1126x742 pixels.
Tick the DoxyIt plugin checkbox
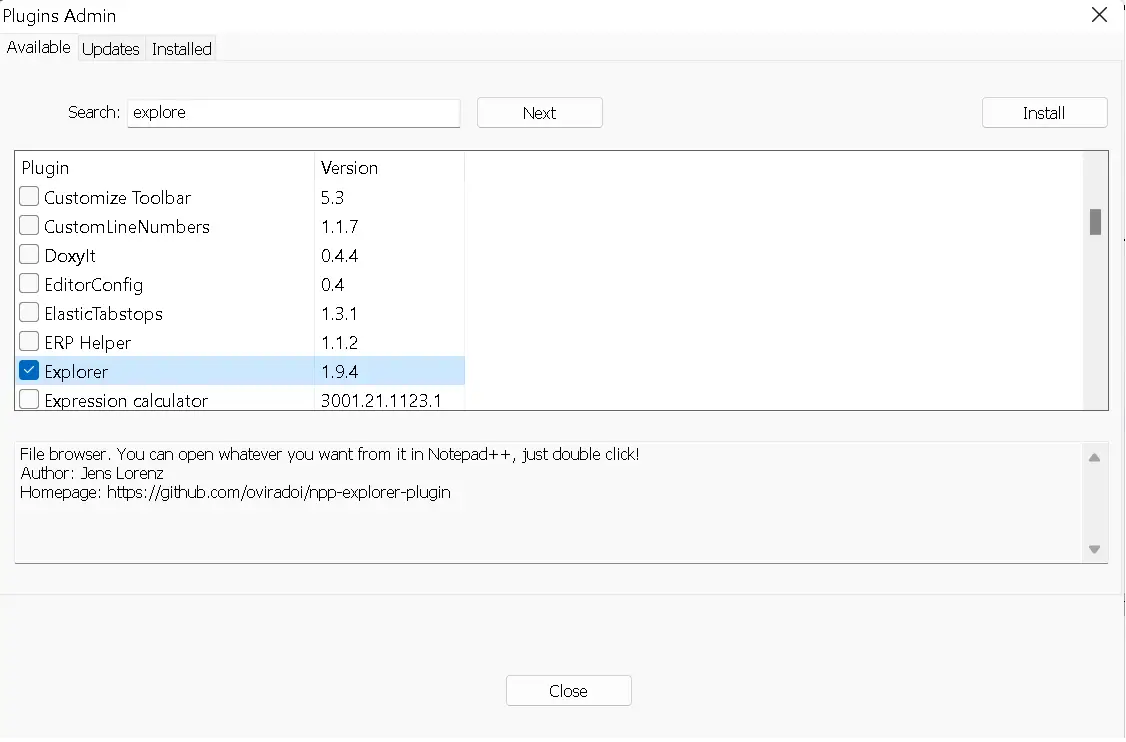coord(29,254)
